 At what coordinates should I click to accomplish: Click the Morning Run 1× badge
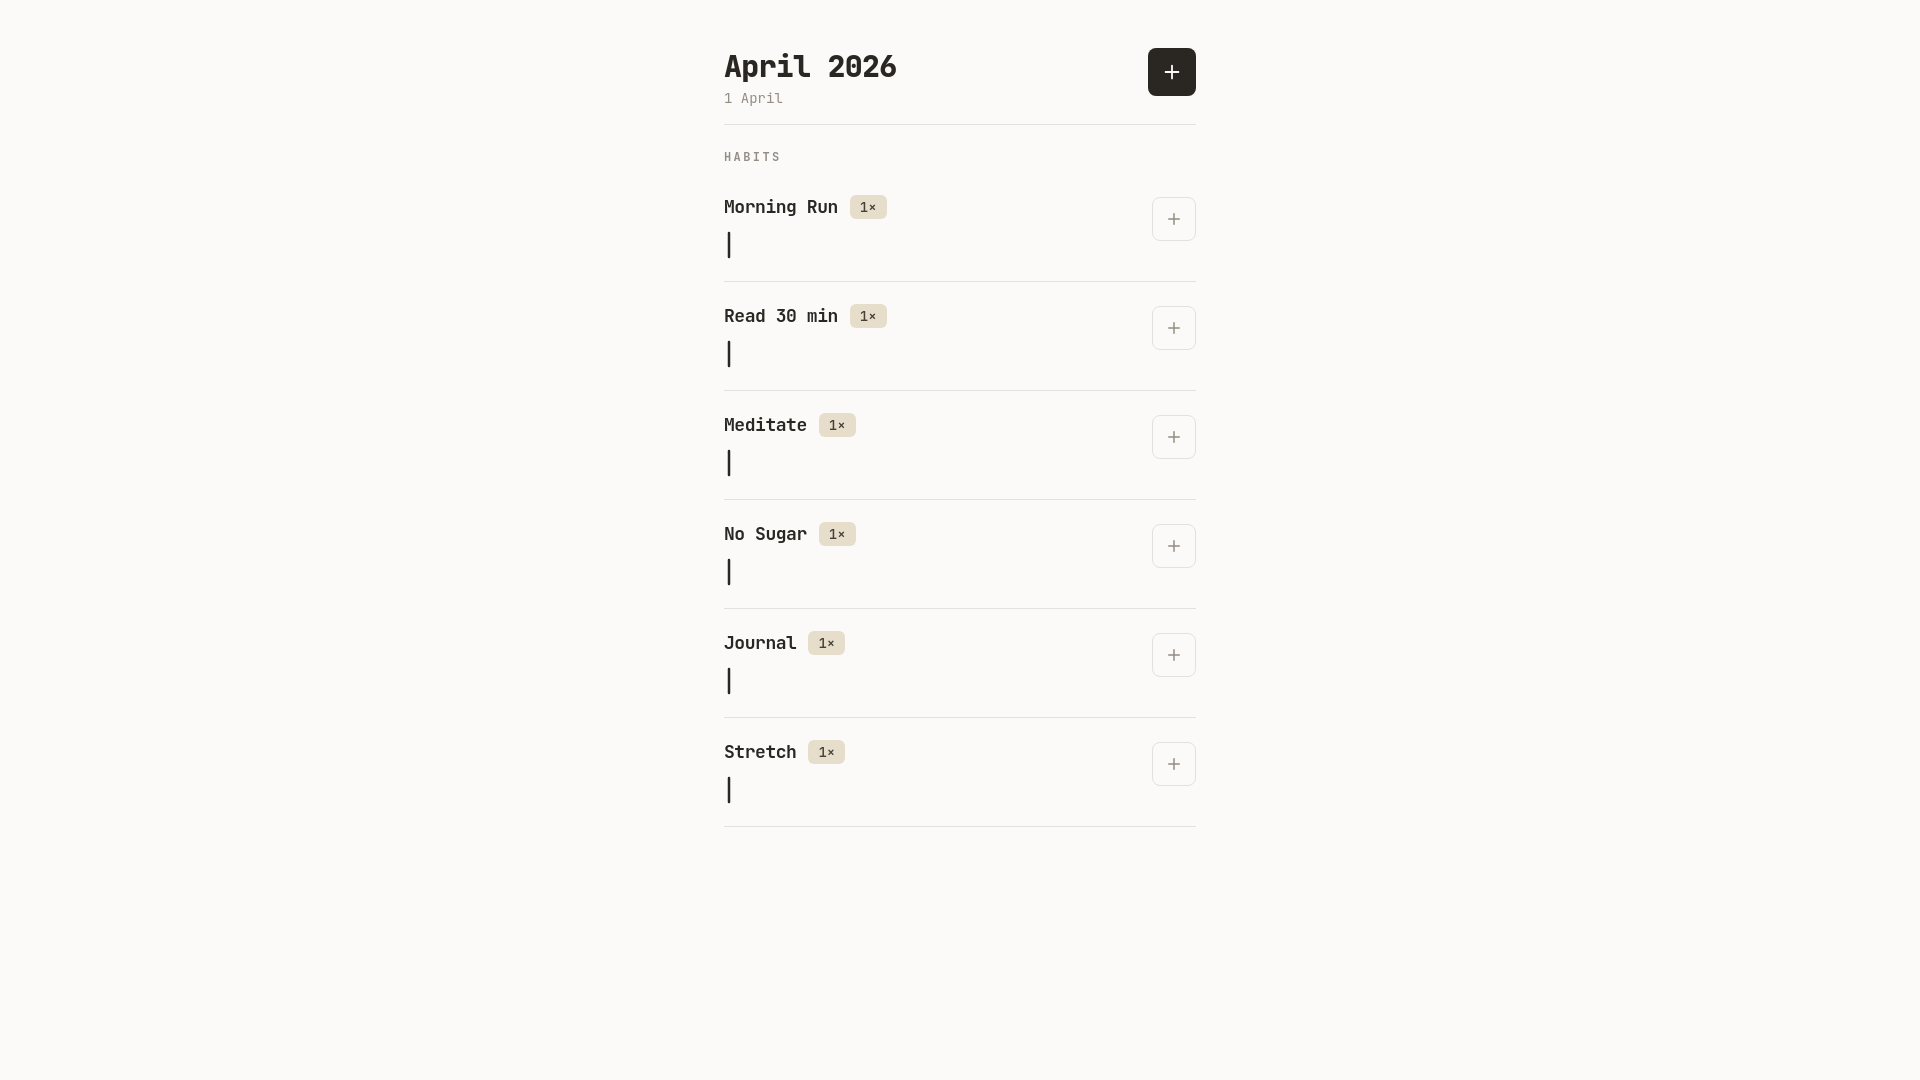pyautogui.click(x=868, y=207)
